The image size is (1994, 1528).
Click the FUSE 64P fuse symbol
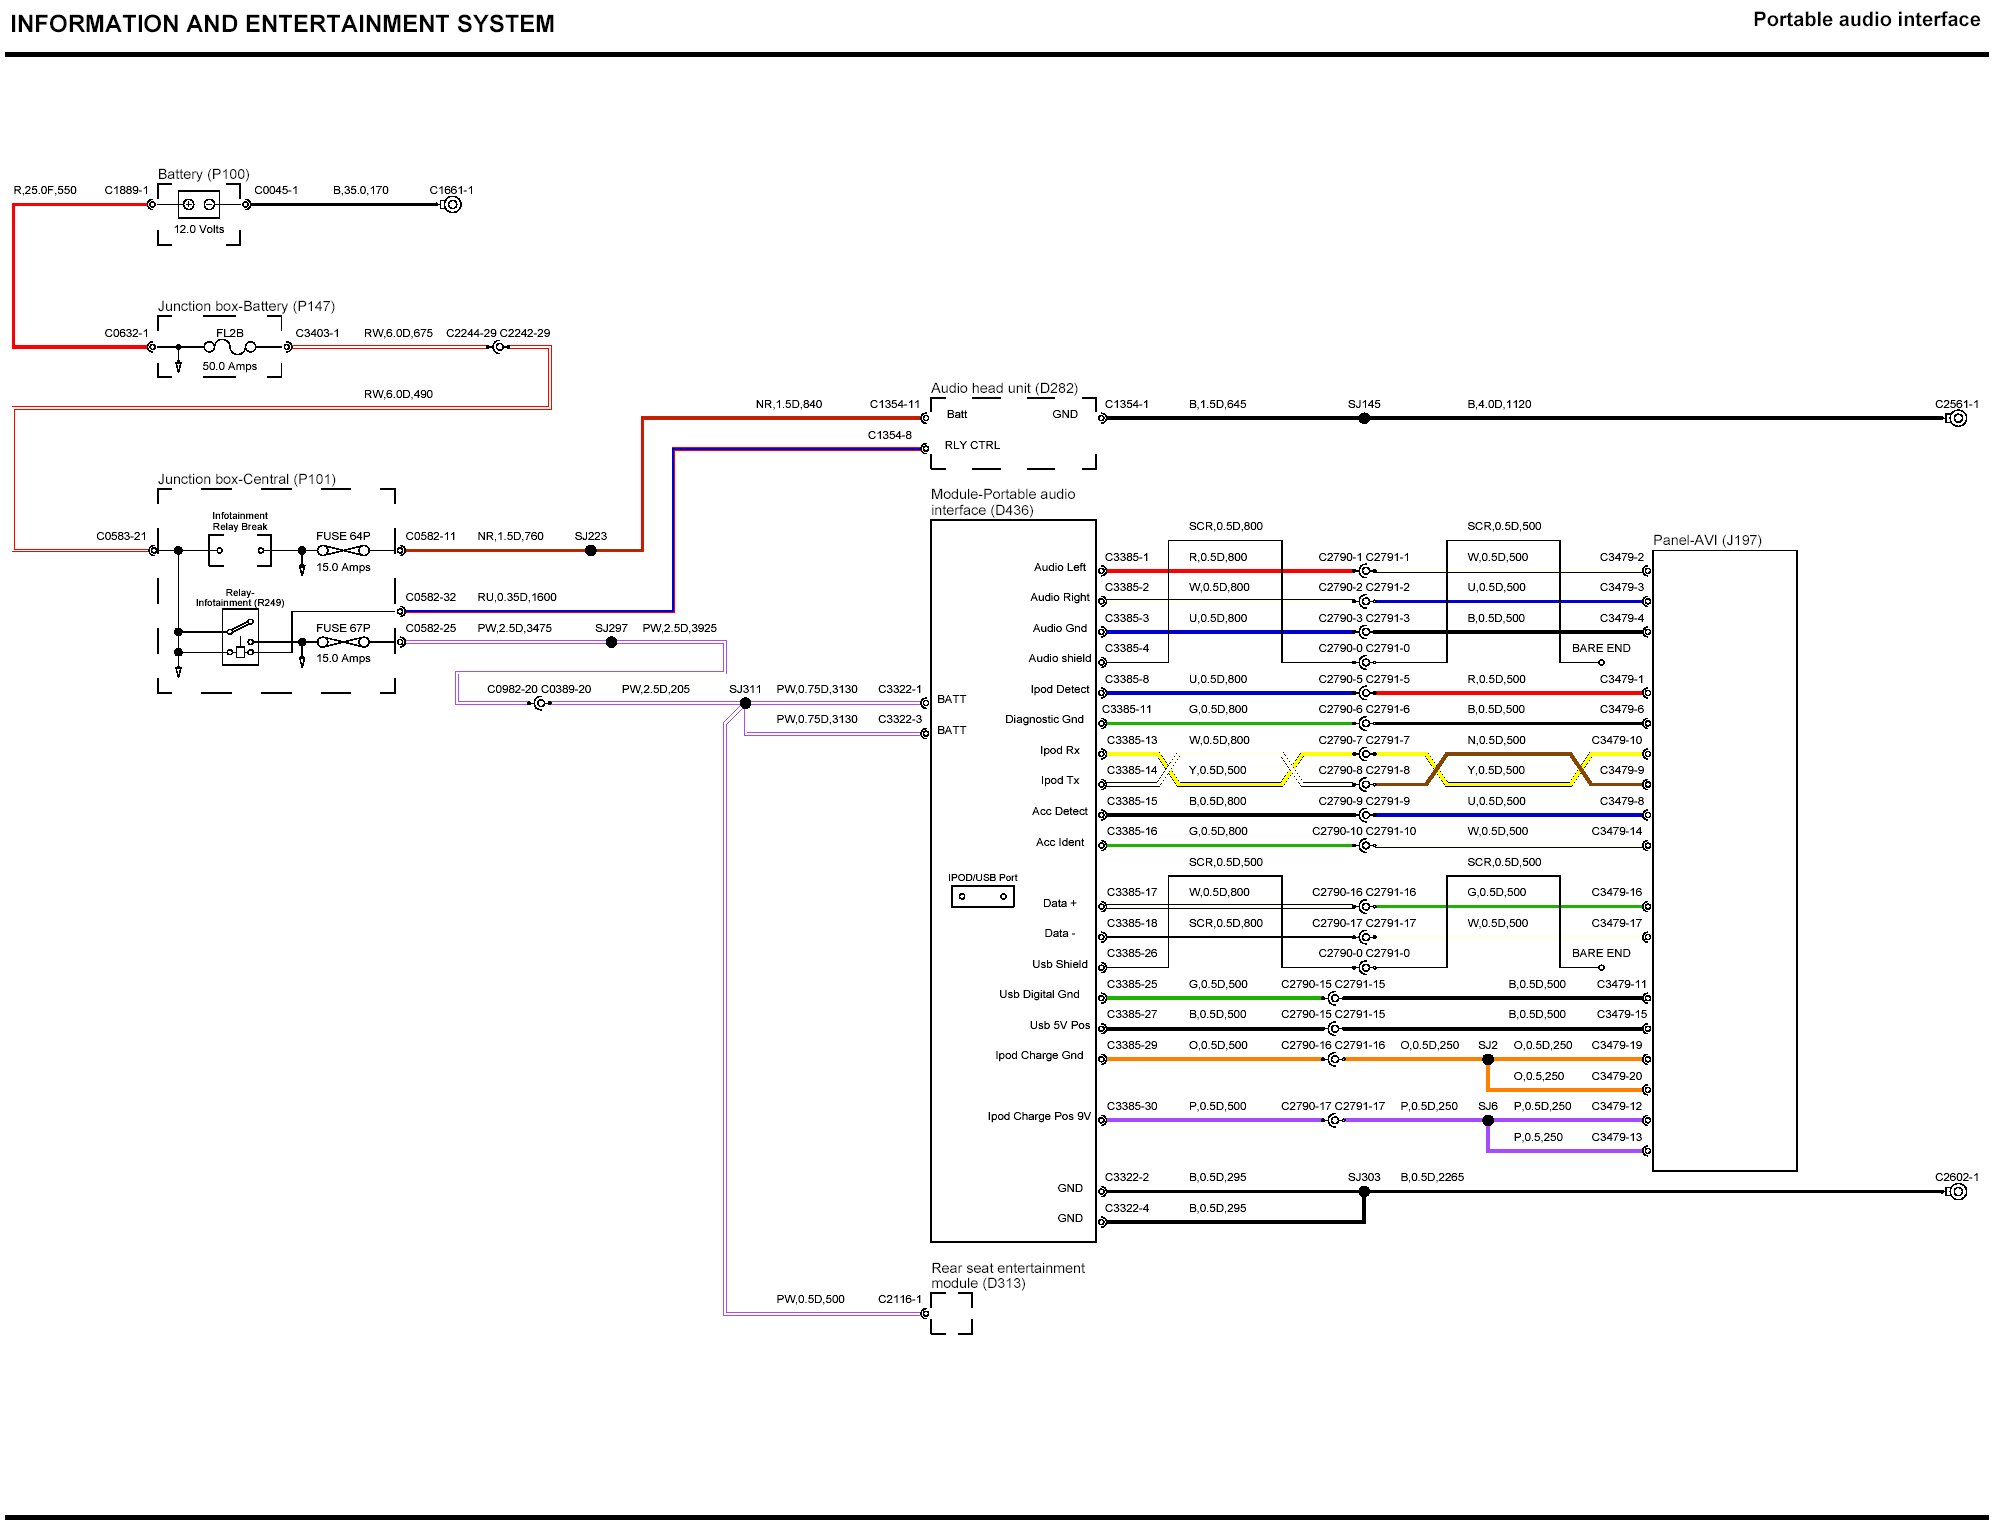point(343,551)
